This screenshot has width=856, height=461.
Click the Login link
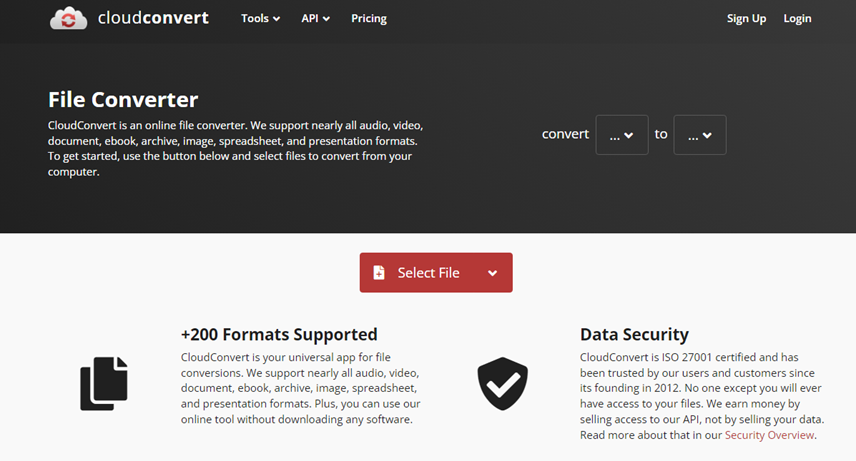[797, 19]
